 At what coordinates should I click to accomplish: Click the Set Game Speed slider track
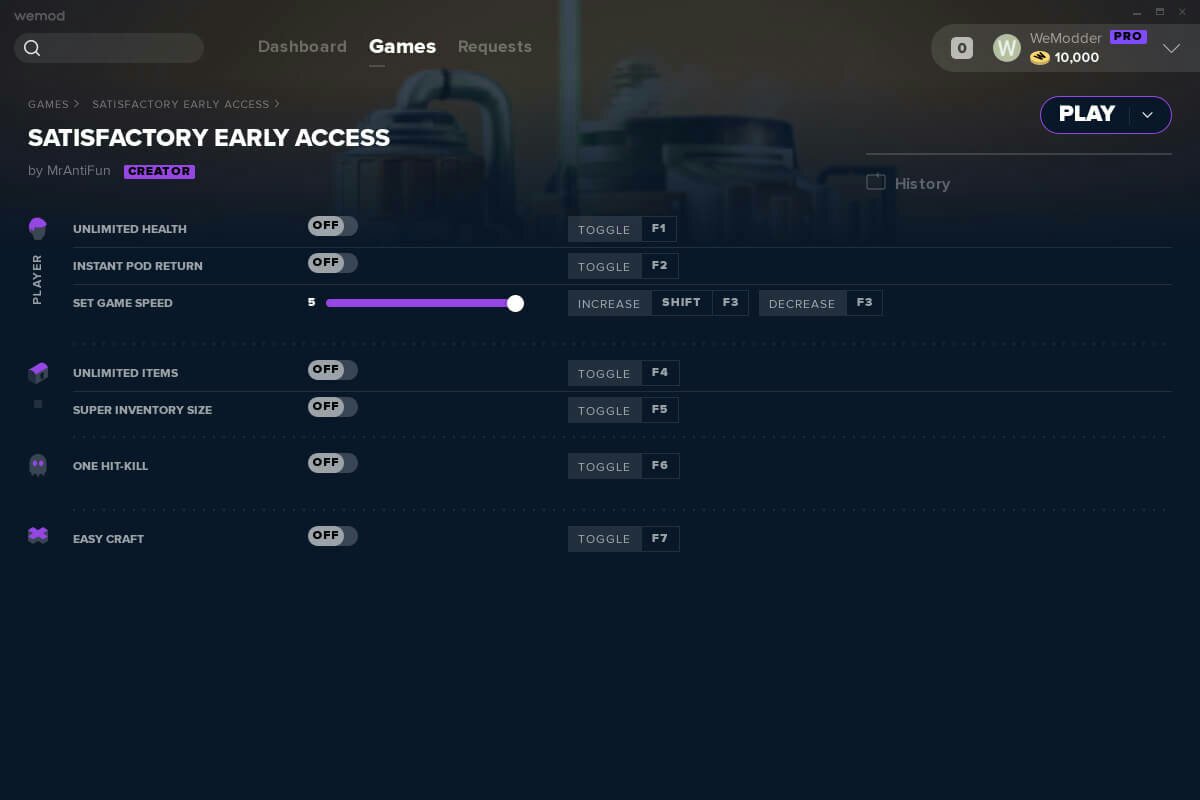[x=420, y=303]
